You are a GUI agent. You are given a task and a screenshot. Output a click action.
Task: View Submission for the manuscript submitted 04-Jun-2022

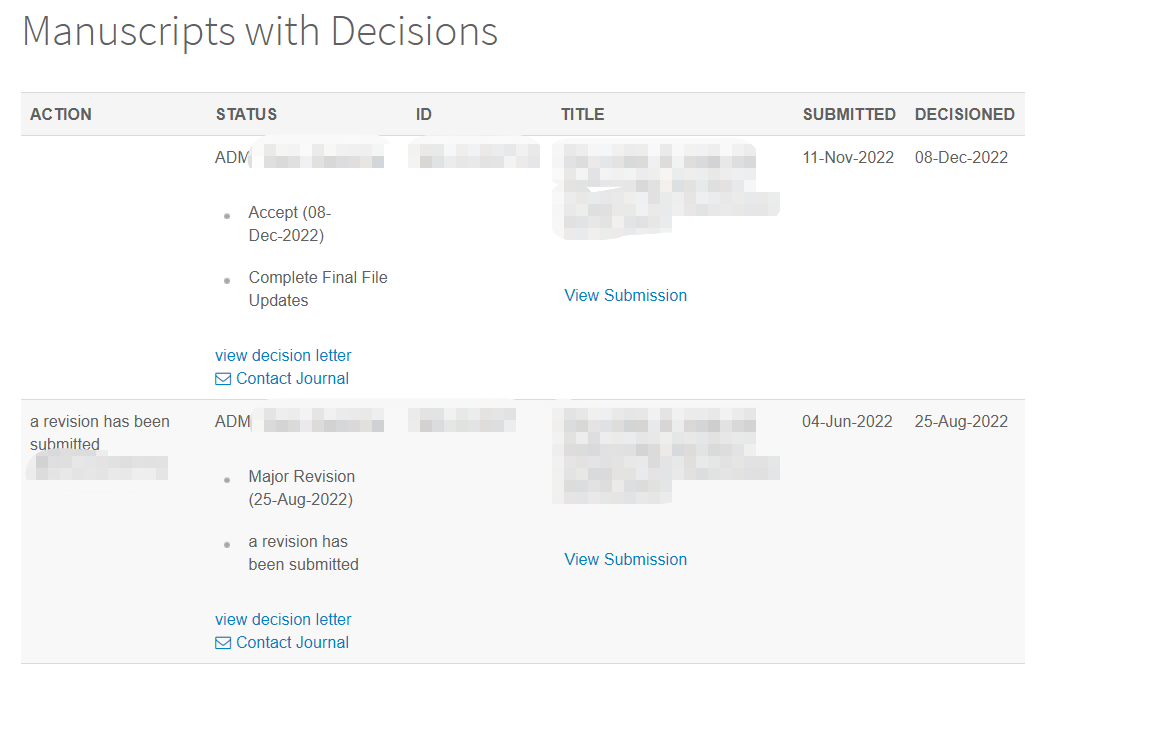(x=625, y=560)
